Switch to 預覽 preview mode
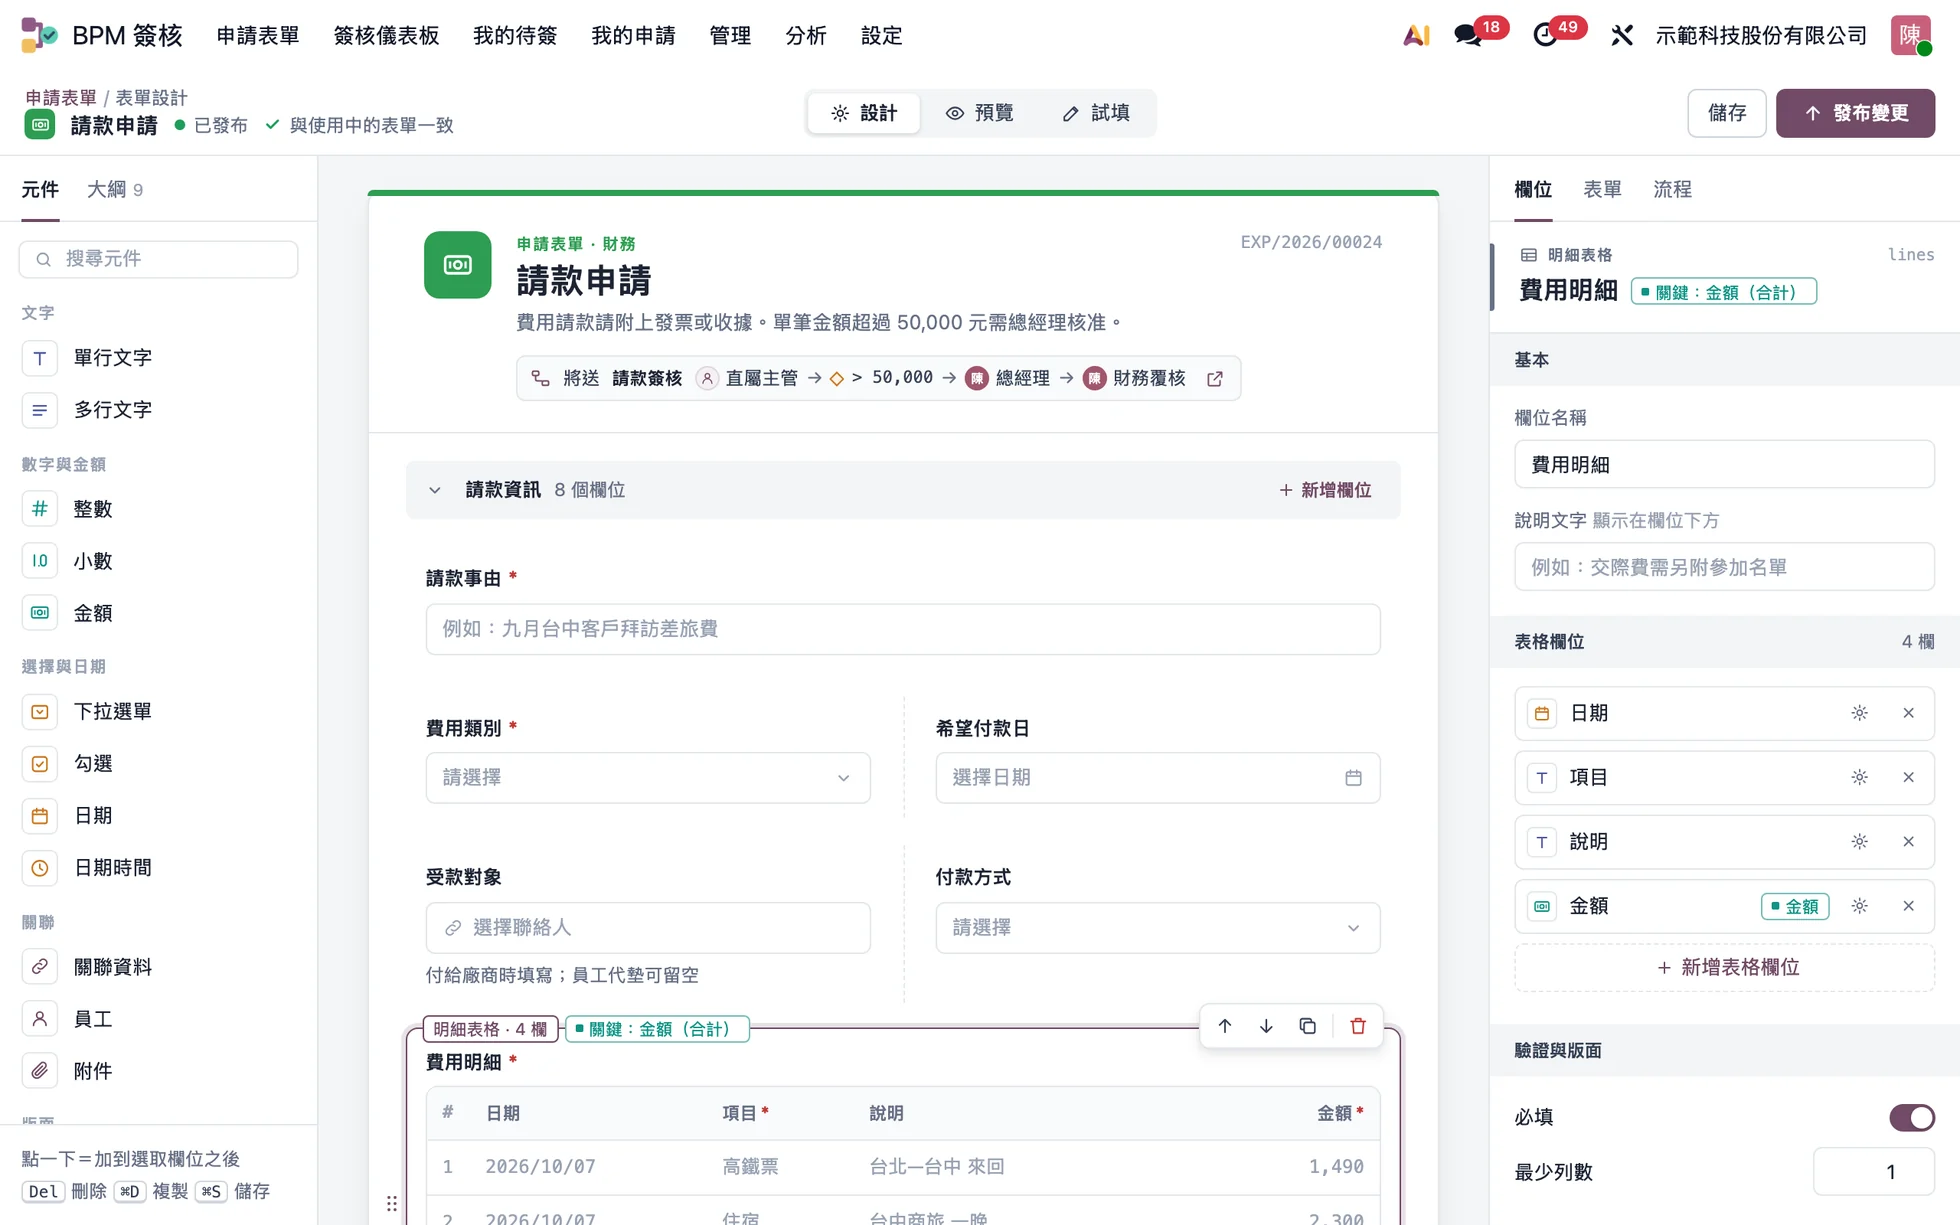This screenshot has width=1960, height=1225. (980, 113)
